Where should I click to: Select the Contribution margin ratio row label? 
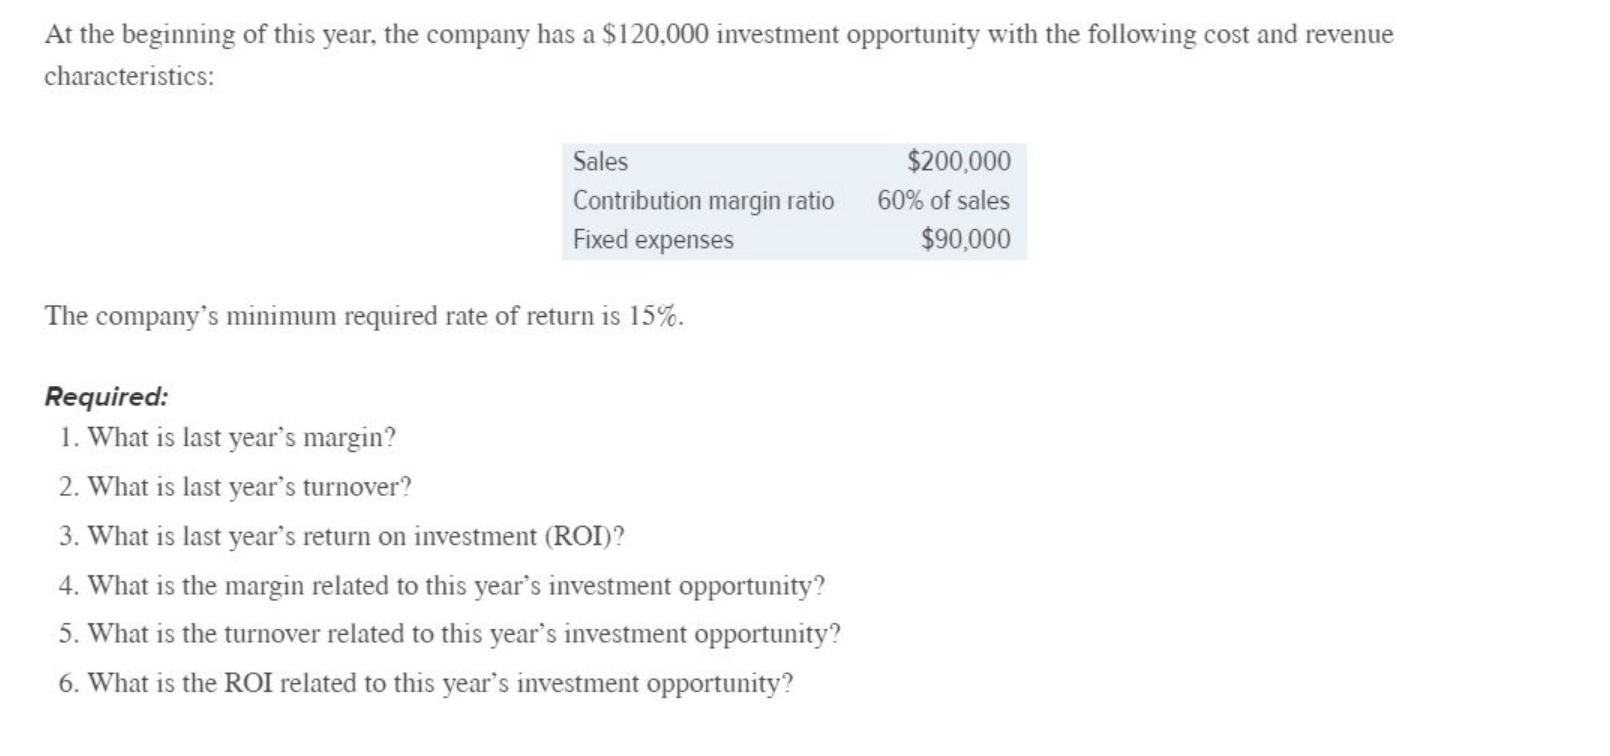tap(703, 201)
